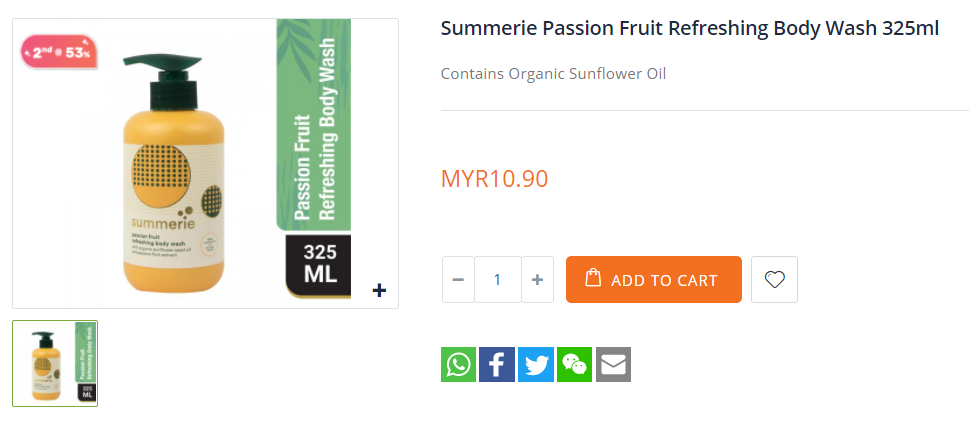The image size is (969, 427).
Task: Email this product using envelope icon
Action: point(613,364)
